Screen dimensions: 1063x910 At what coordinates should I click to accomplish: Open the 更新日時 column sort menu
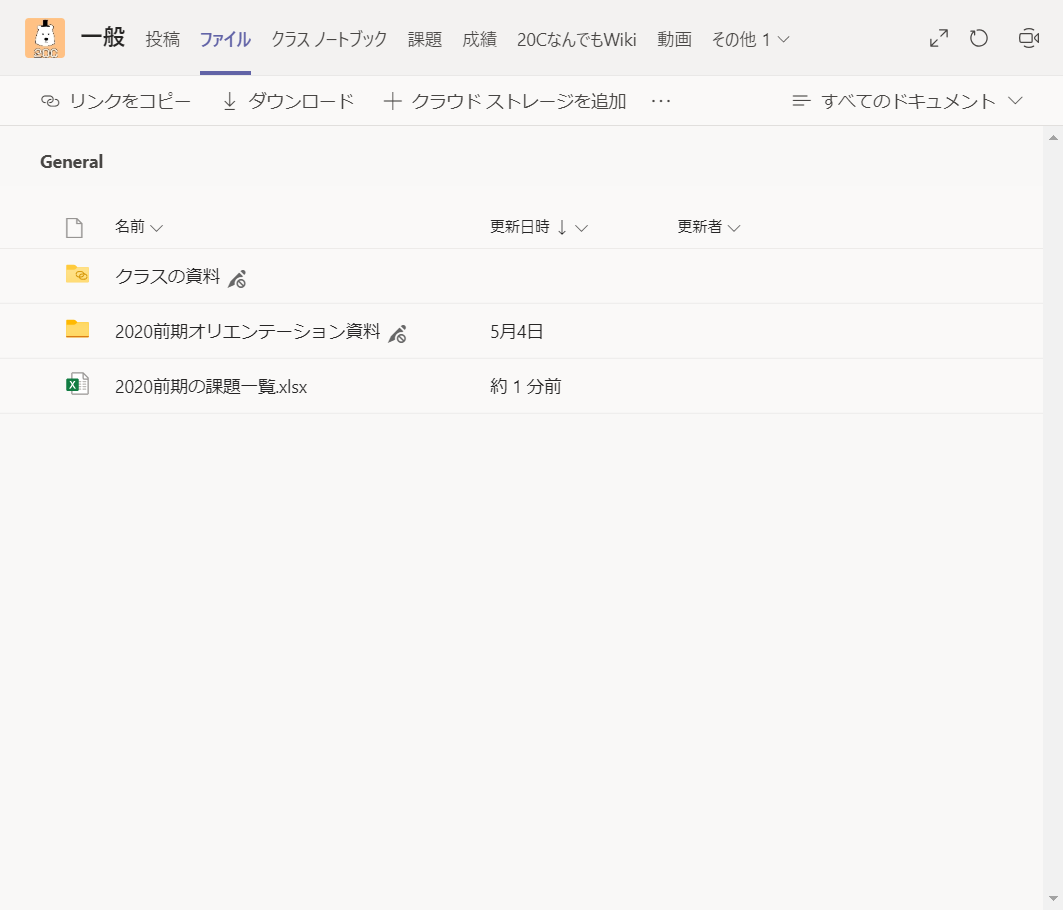[538, 227]
